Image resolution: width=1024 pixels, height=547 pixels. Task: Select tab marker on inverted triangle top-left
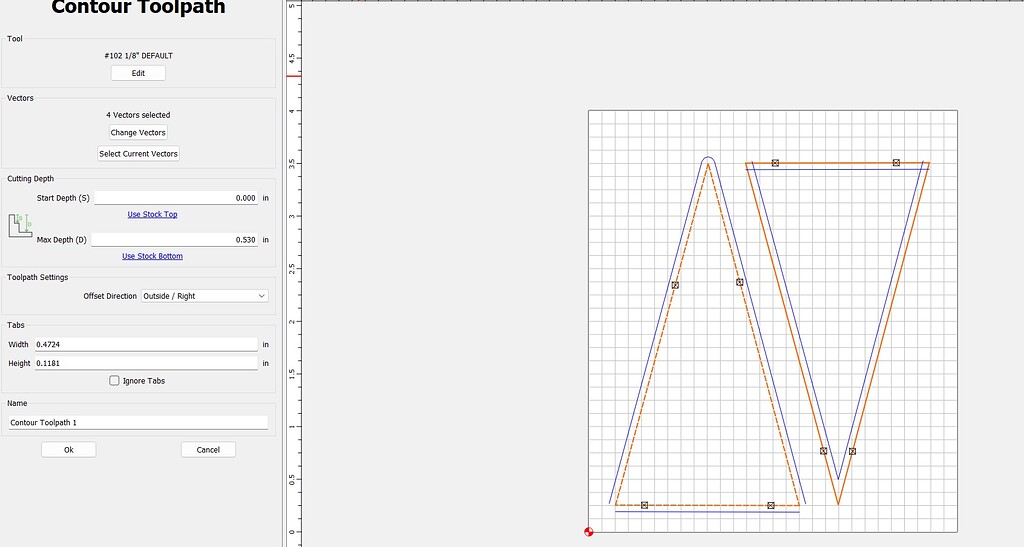tap(775, 163)
